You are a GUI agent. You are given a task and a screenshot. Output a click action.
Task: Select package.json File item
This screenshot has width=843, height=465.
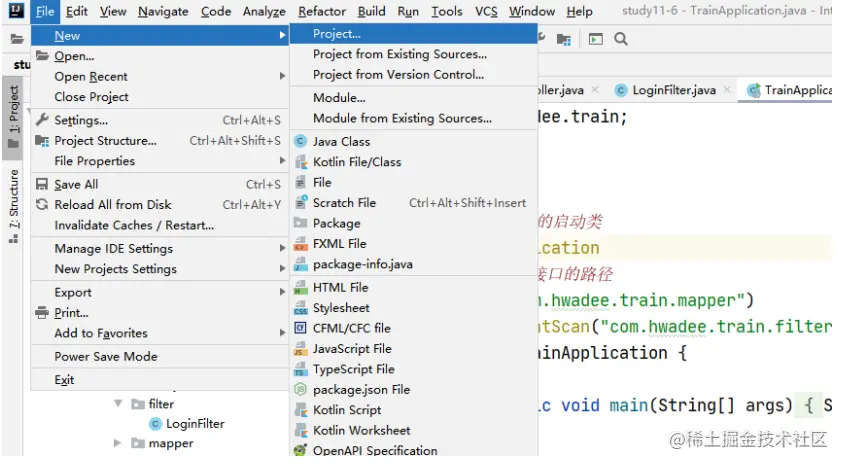361,389
